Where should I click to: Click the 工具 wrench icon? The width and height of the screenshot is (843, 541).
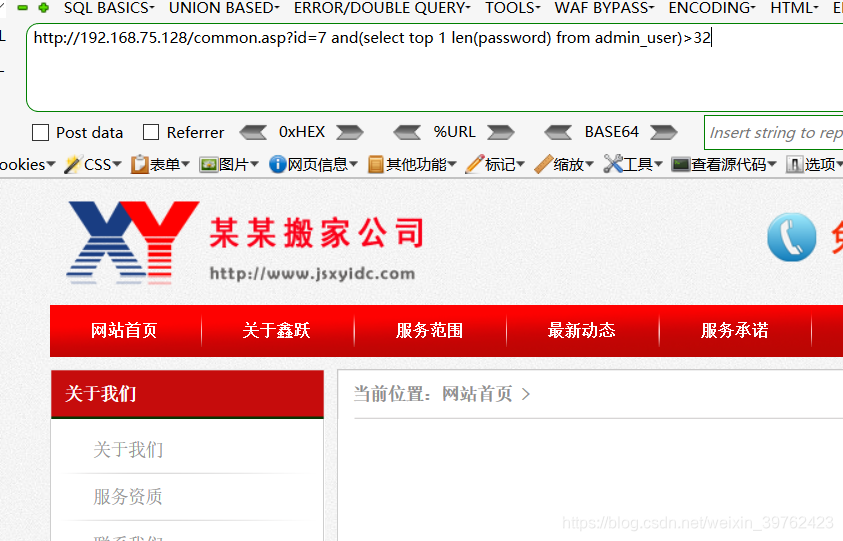coord(612,164)
